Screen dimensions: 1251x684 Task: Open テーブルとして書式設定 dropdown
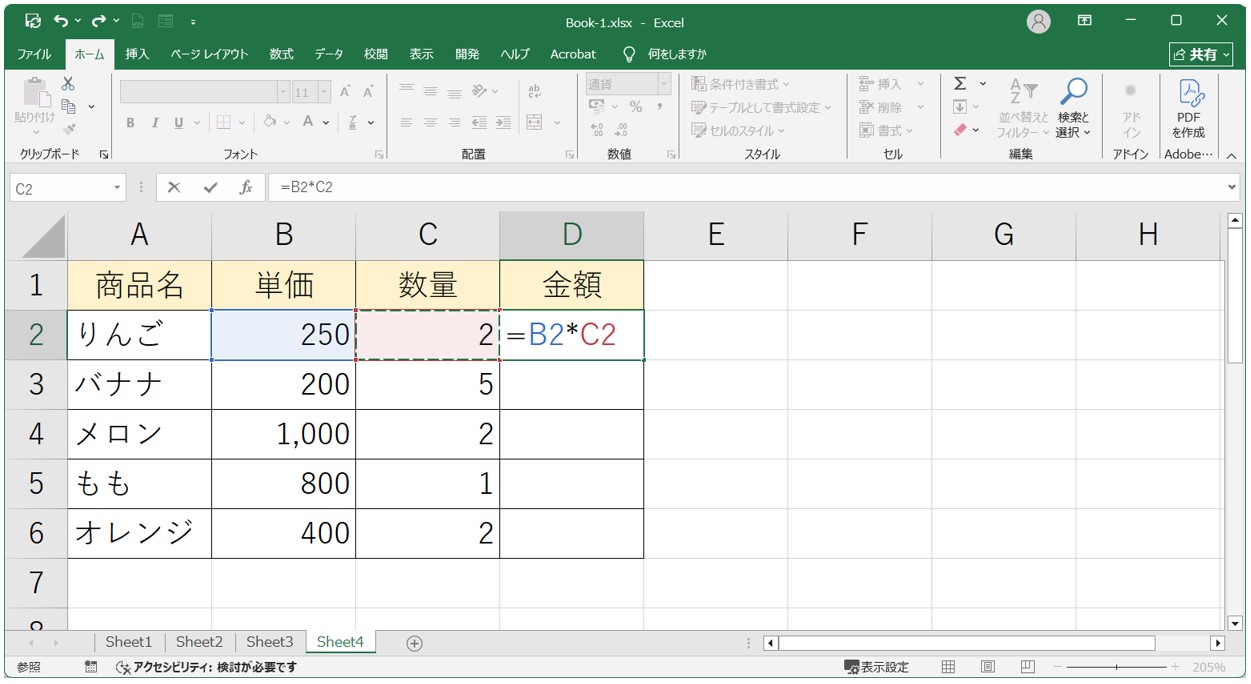[762, 107]
